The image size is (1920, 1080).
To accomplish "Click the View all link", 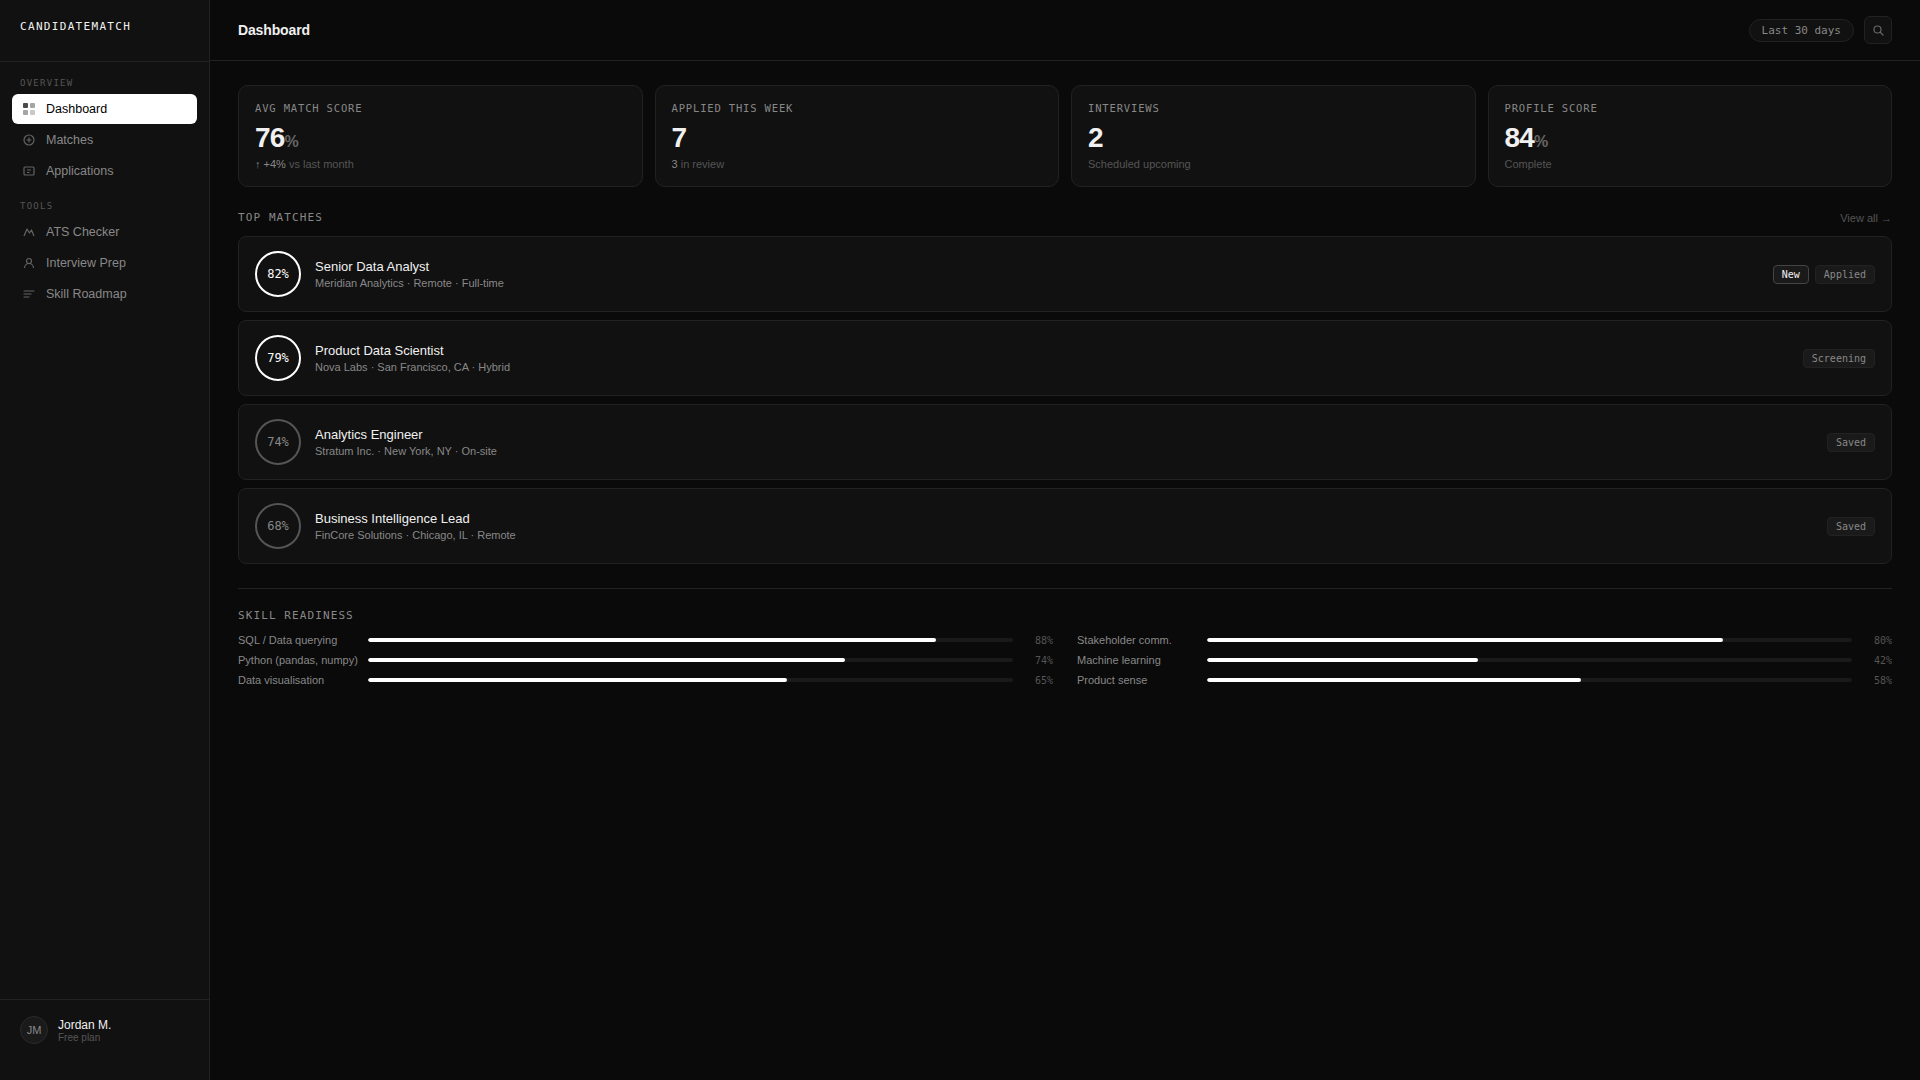I will tap(1863, 218).
